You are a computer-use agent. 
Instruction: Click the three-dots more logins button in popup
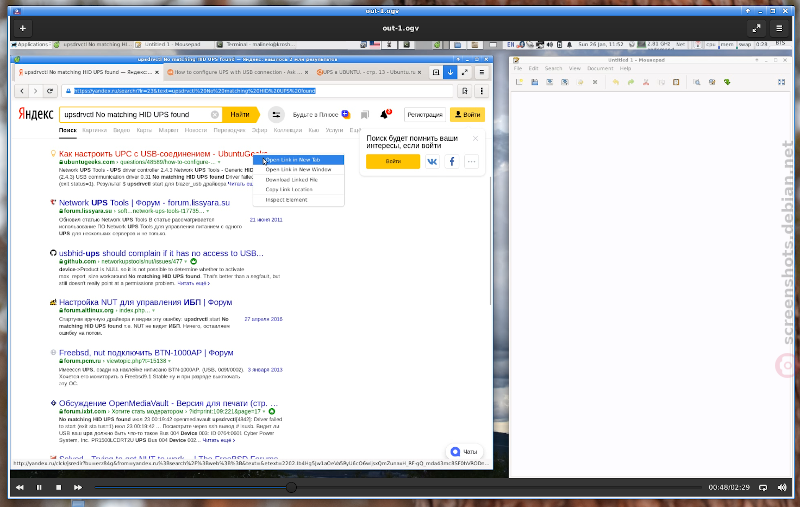point(471,162)
